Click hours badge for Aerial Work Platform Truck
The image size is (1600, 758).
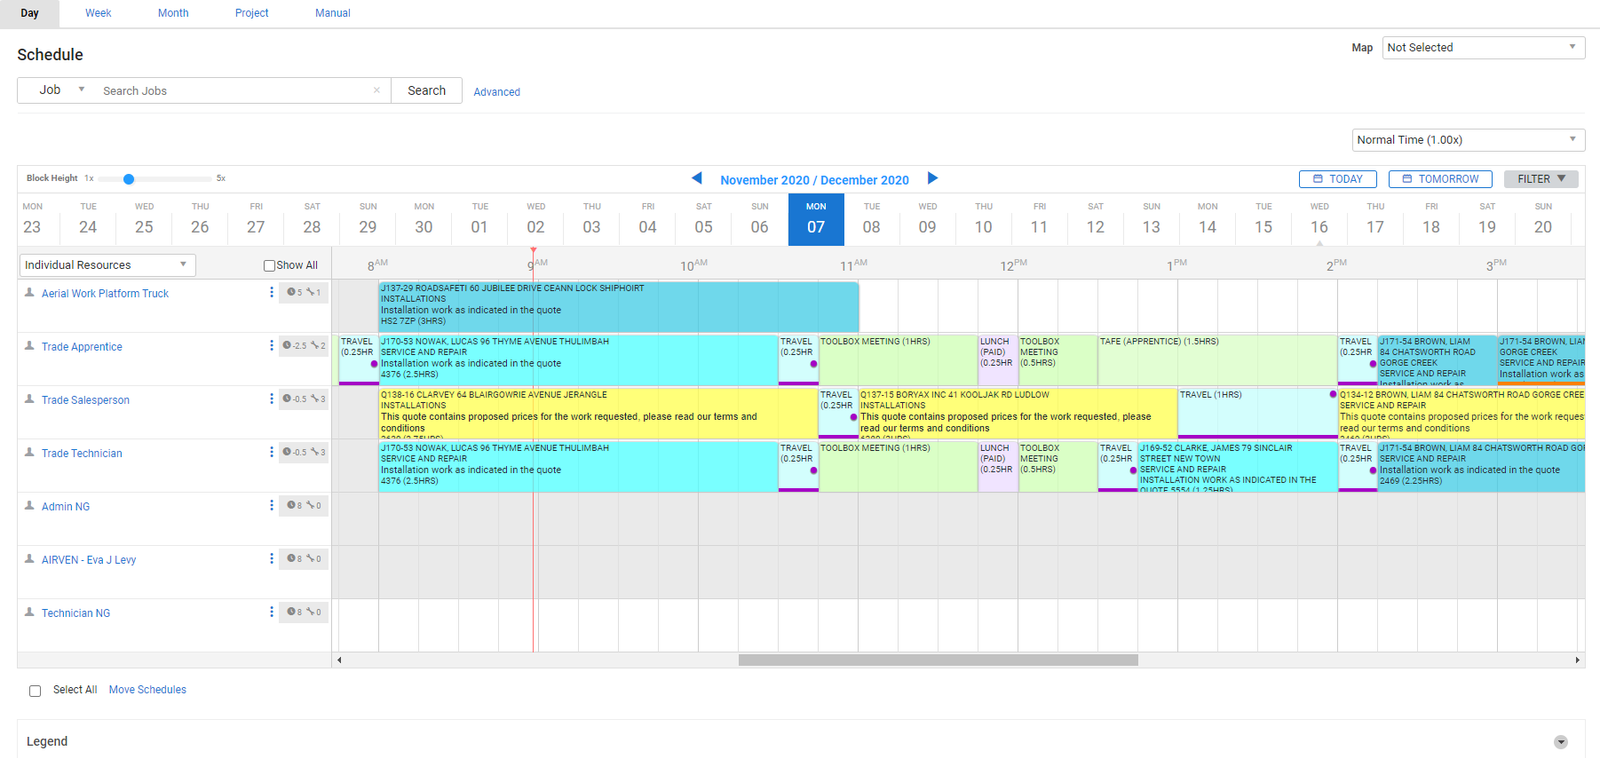click(x=304, y=292)
